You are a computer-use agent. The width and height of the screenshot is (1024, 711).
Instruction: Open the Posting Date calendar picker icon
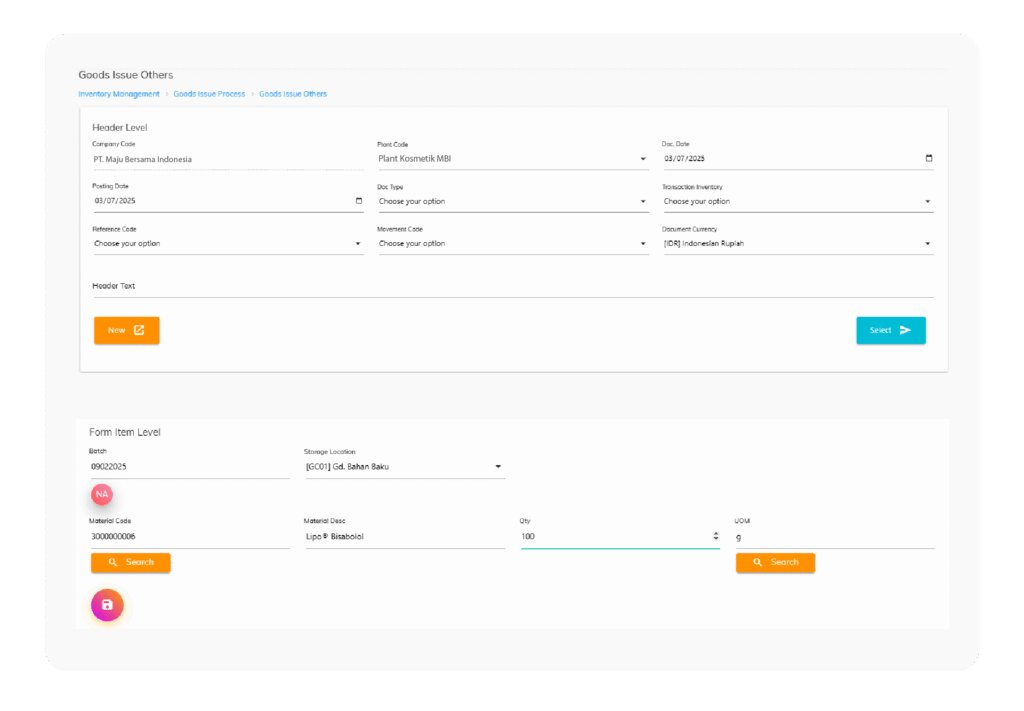coord(359,201)
